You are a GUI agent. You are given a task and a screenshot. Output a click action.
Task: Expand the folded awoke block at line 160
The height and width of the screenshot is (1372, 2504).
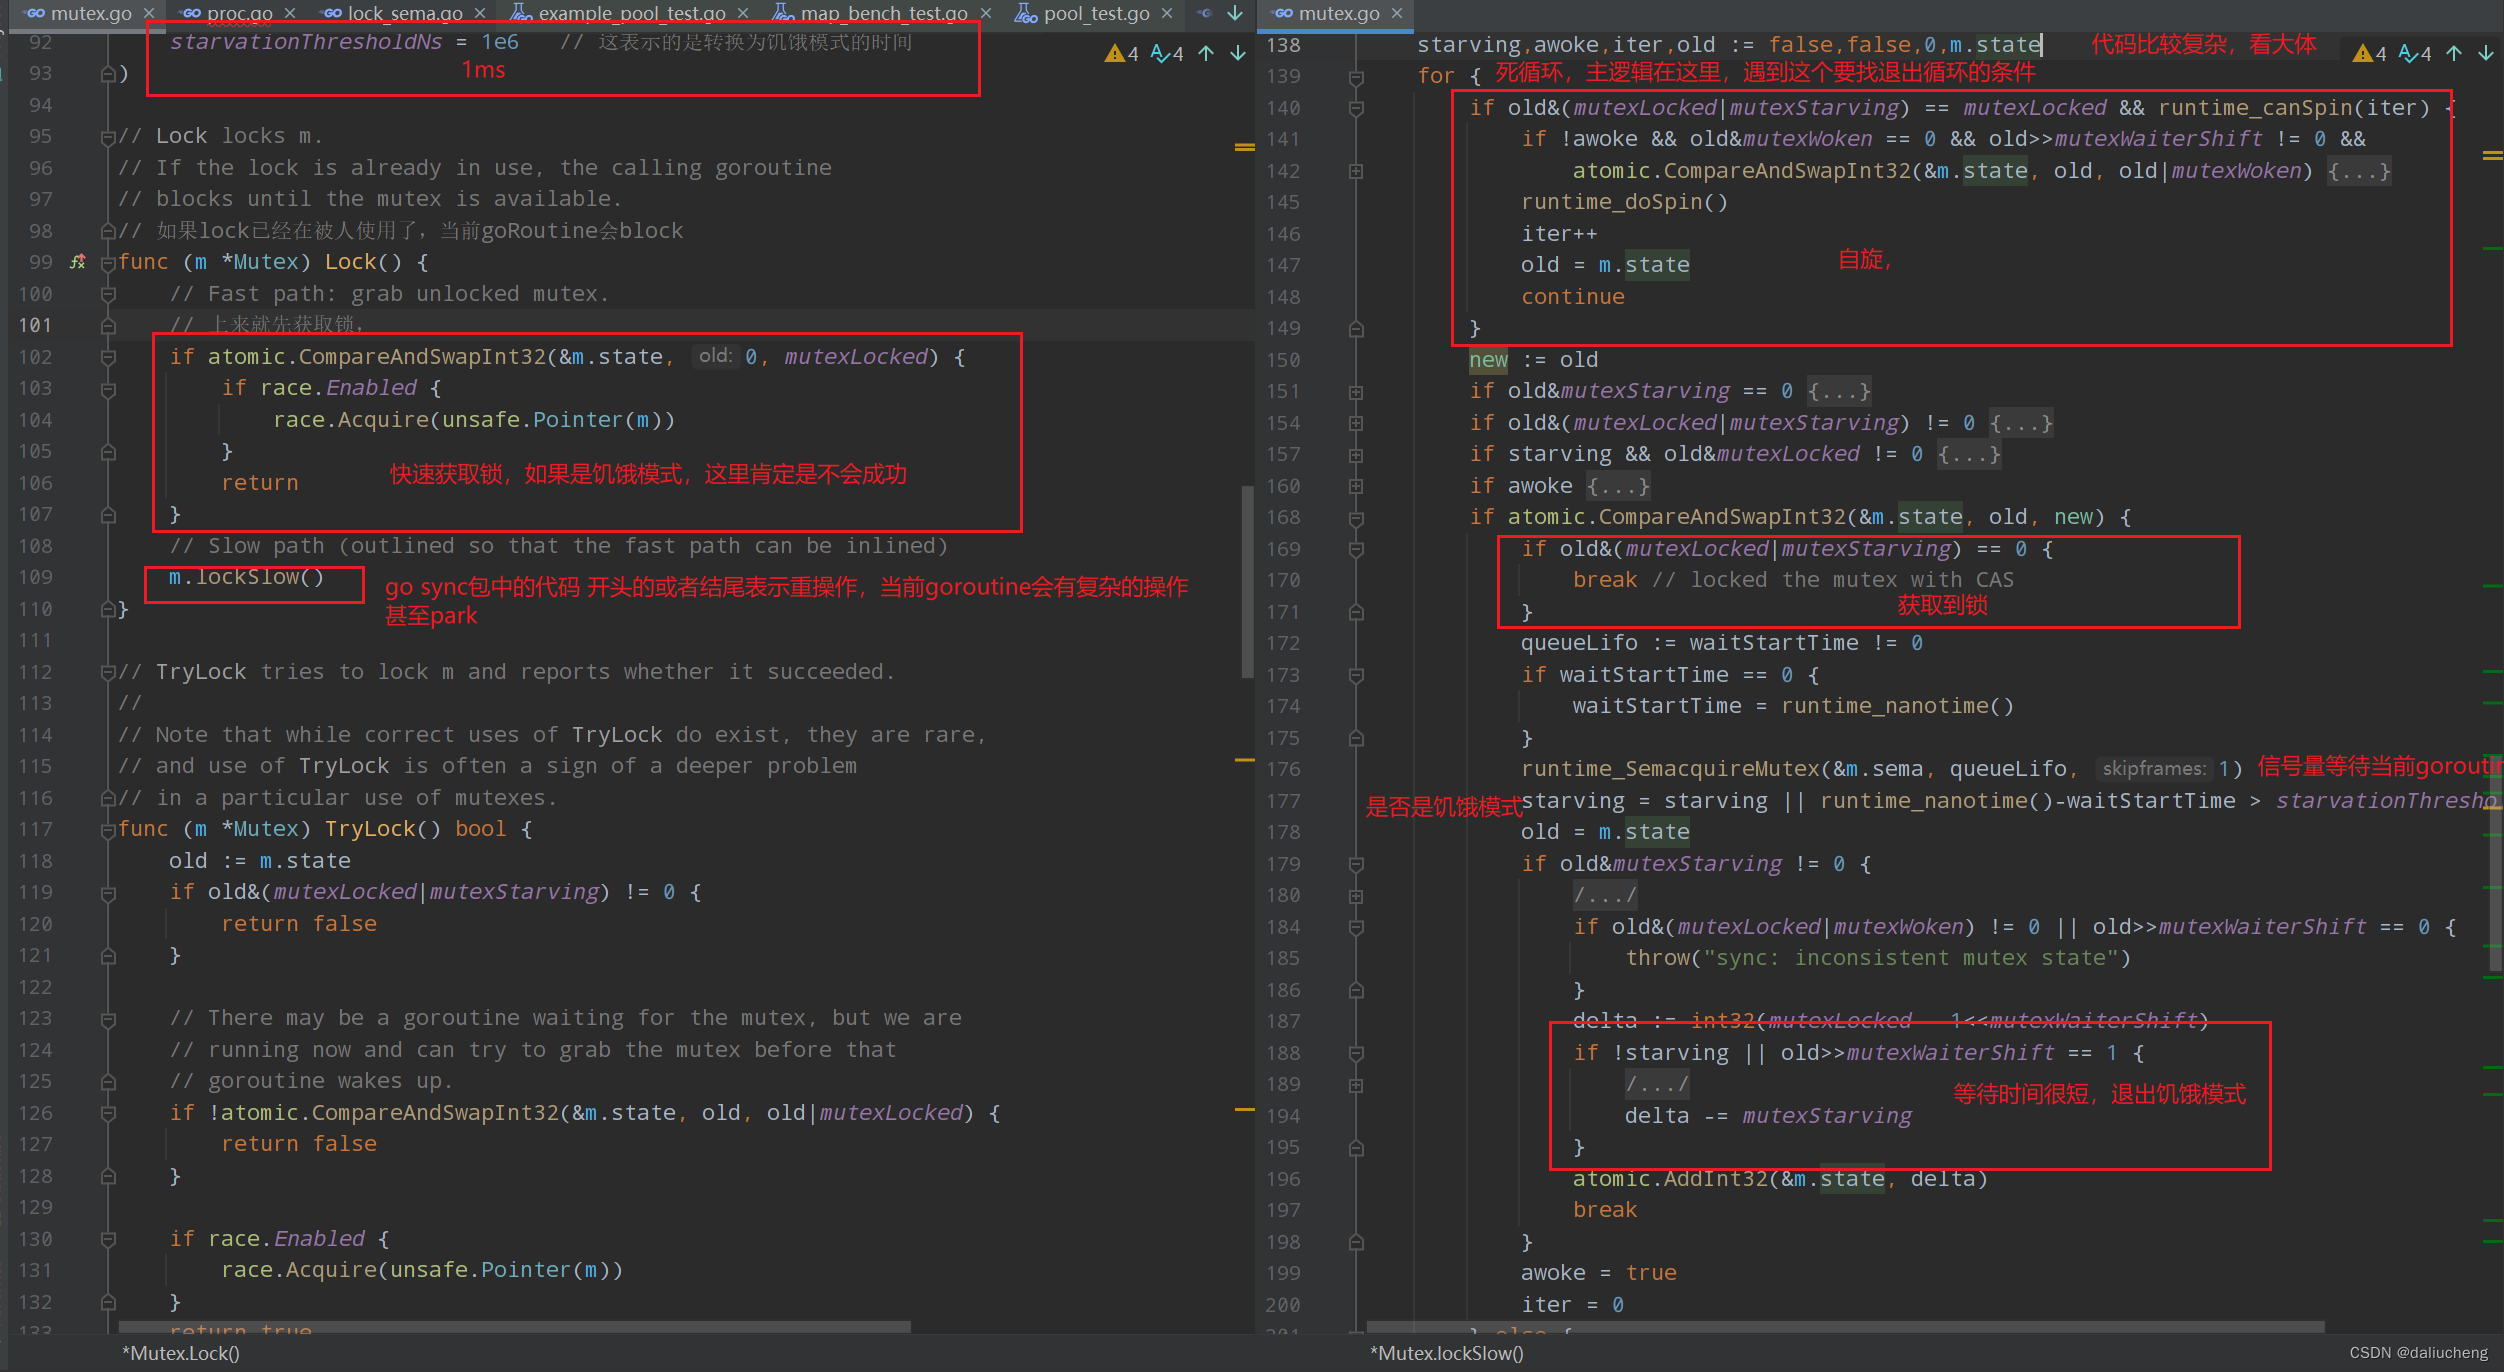click(x=1356, y=486)
